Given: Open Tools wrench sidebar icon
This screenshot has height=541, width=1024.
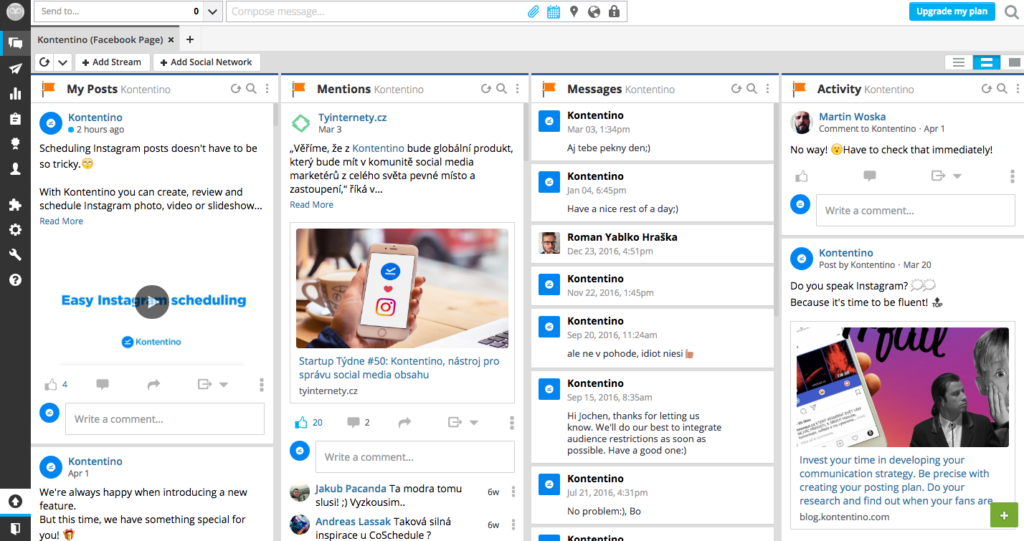Looking at the screenshot, I should [15, 255].
